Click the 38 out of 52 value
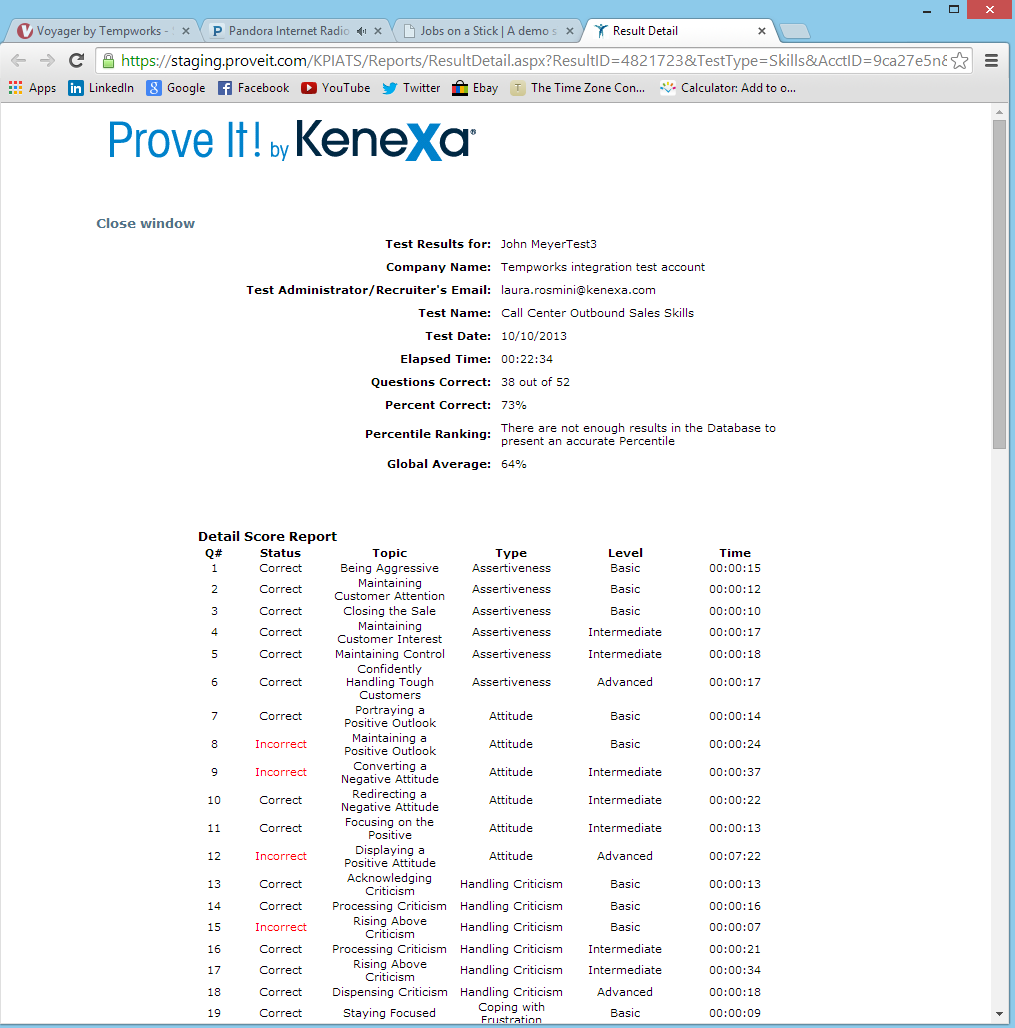Screen dimensions: 1015x1028 (x=536, y=382)
